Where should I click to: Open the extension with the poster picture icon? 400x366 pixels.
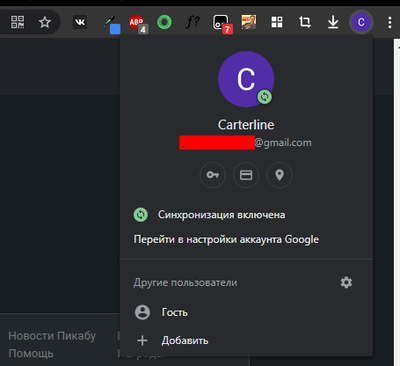click(x=249, y=22)
